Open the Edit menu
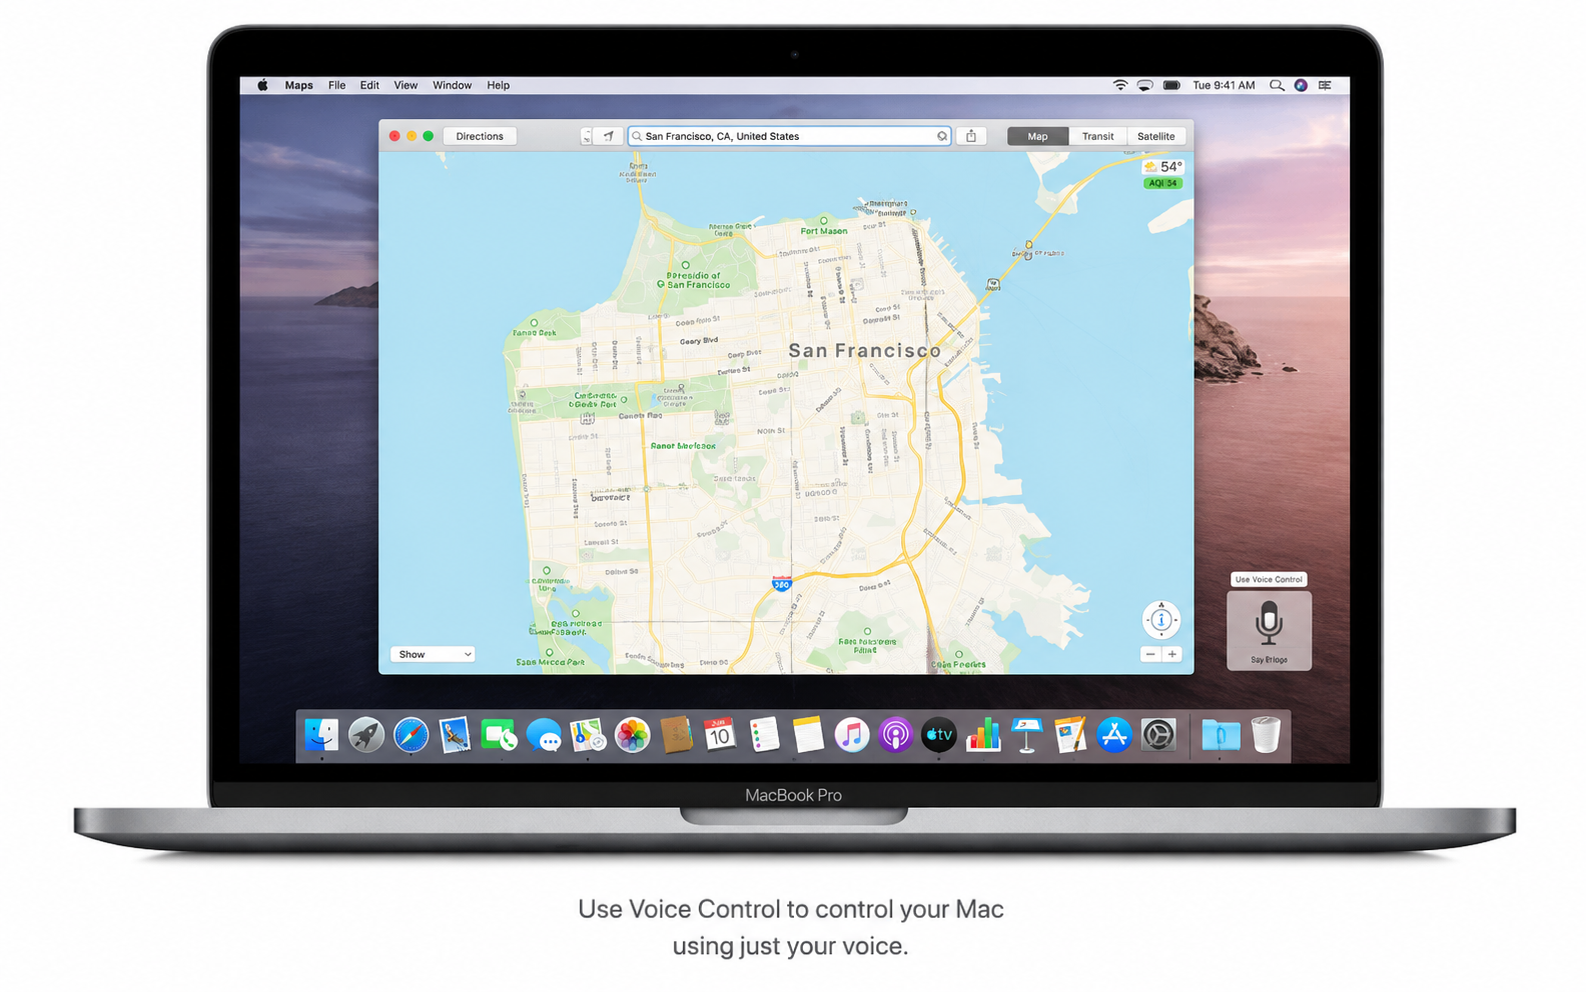The width and height of the screenshot is (1586, 992). click(370, 86)
